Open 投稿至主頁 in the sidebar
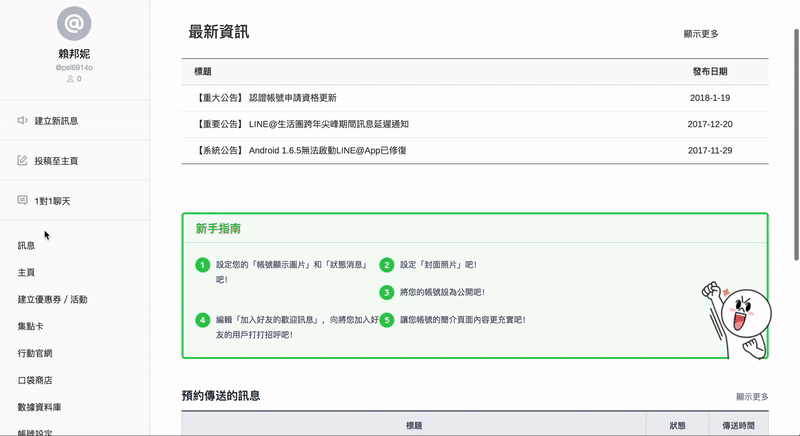This screenshot has width=800, height=436. pyautogui.click(x=56, y=161)
